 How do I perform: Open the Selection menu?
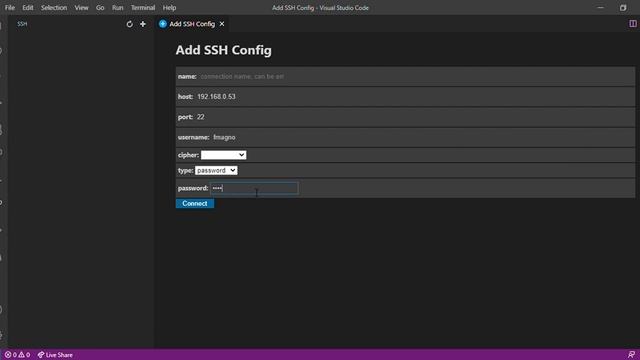click(54, 8)
